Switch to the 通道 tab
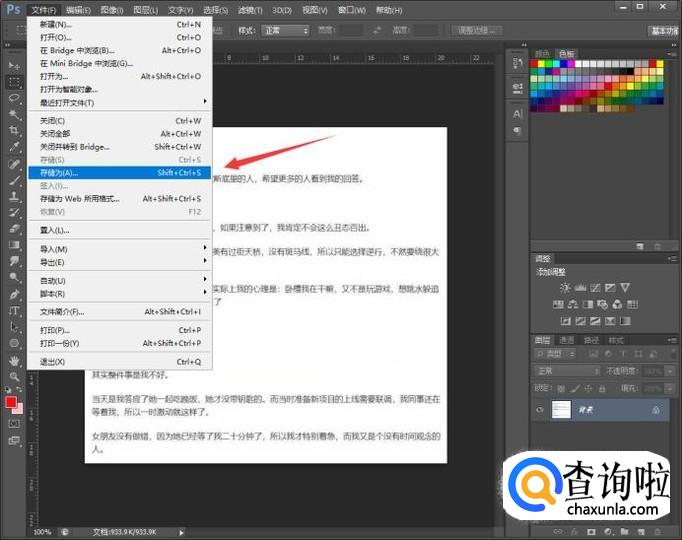The image size is (682, 540). [x=567, y=340]
